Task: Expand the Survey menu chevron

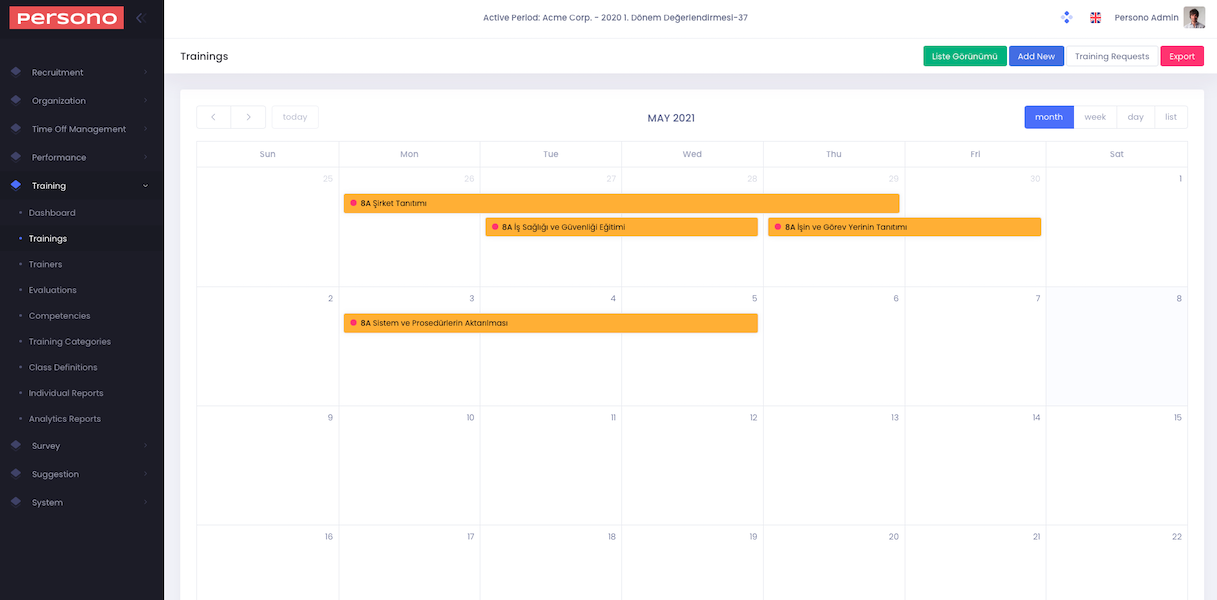Action: [145, 446]
